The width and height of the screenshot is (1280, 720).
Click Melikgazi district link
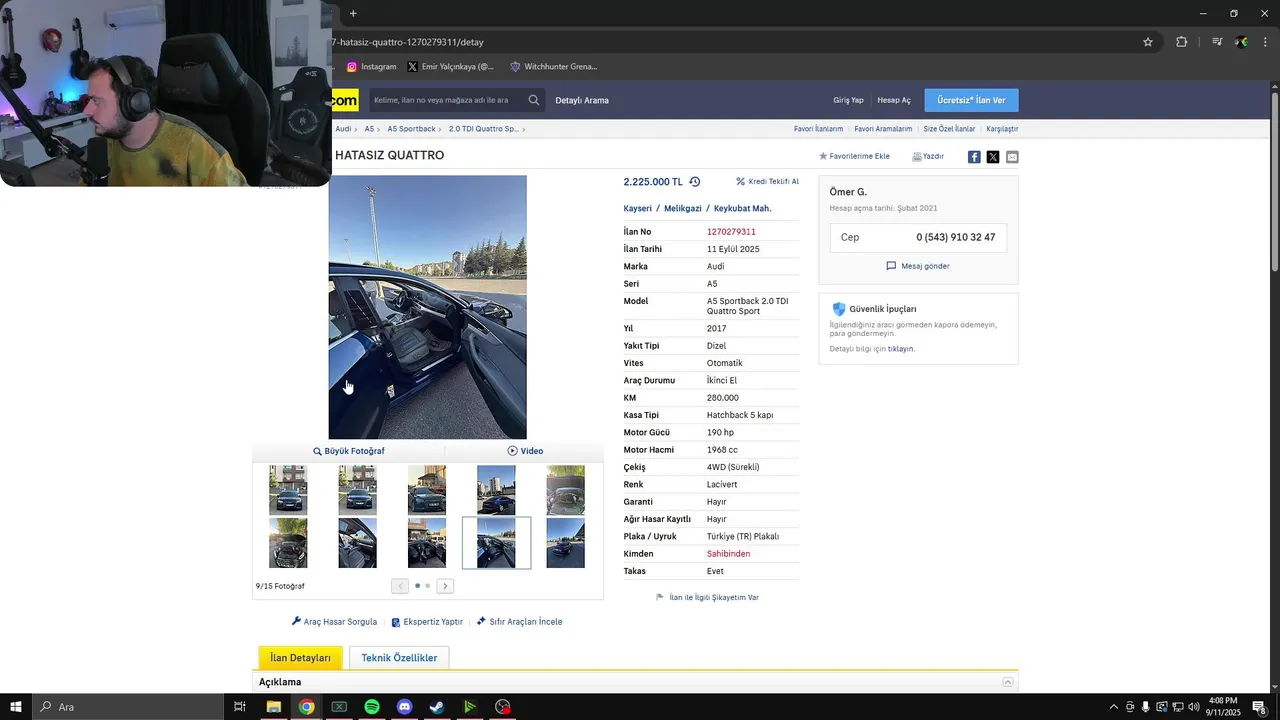(x=683, y=208)
